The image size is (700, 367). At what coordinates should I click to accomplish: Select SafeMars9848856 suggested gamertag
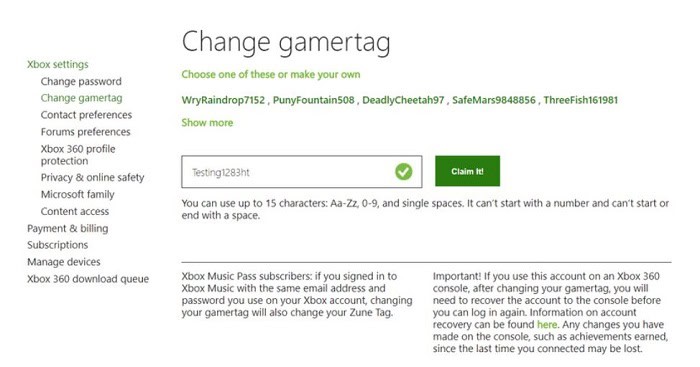coord(494,100)
